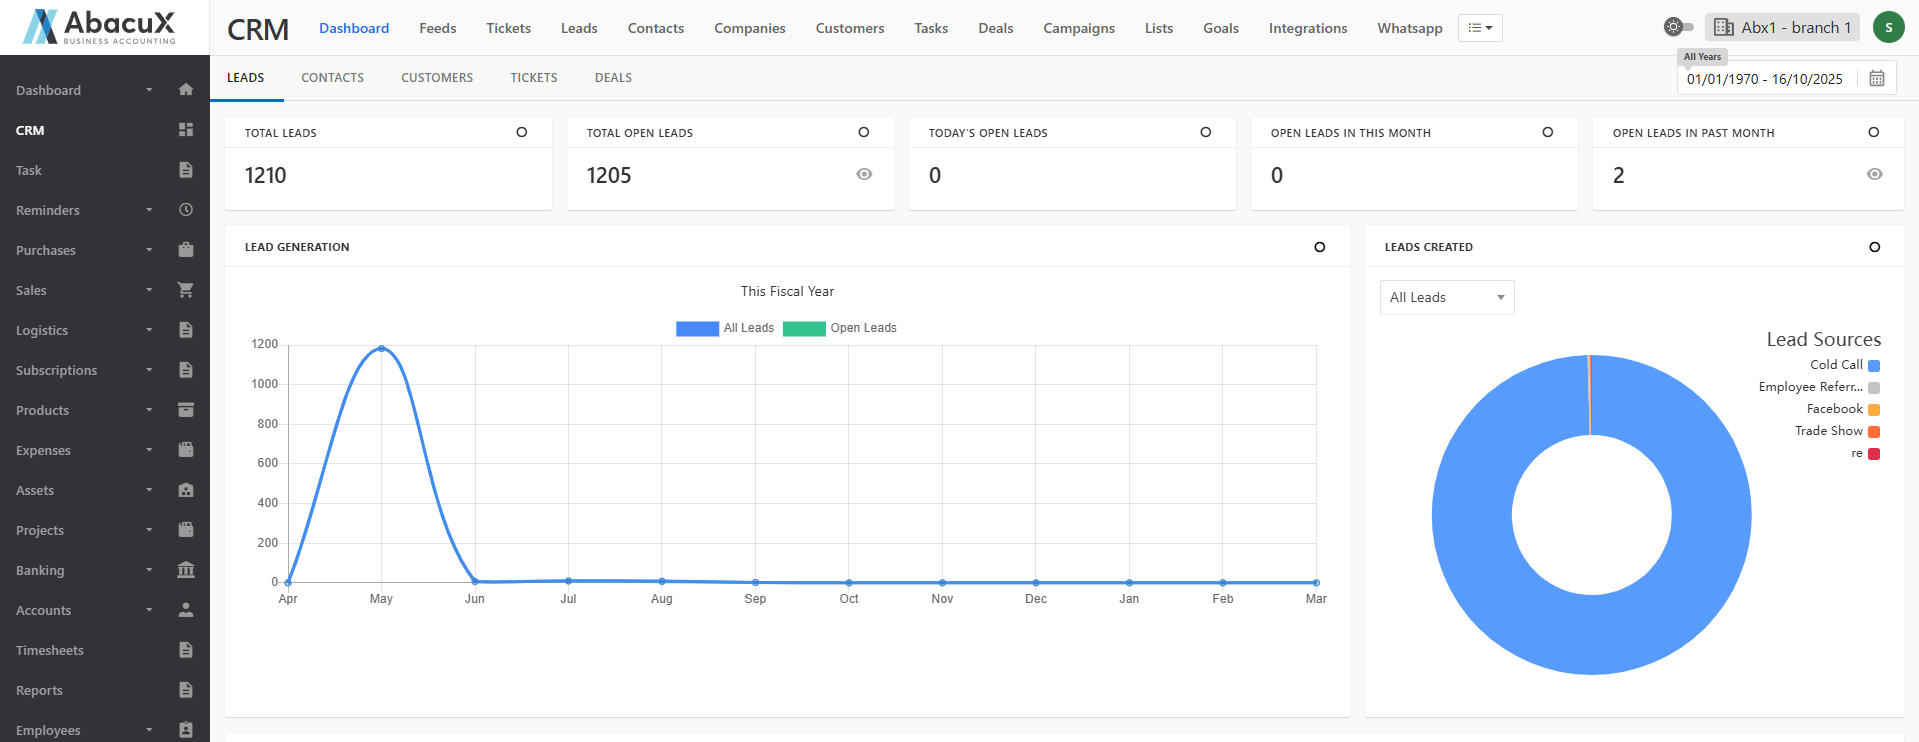
Task: Click the Sales shopping cart icon
Action: 185,290
